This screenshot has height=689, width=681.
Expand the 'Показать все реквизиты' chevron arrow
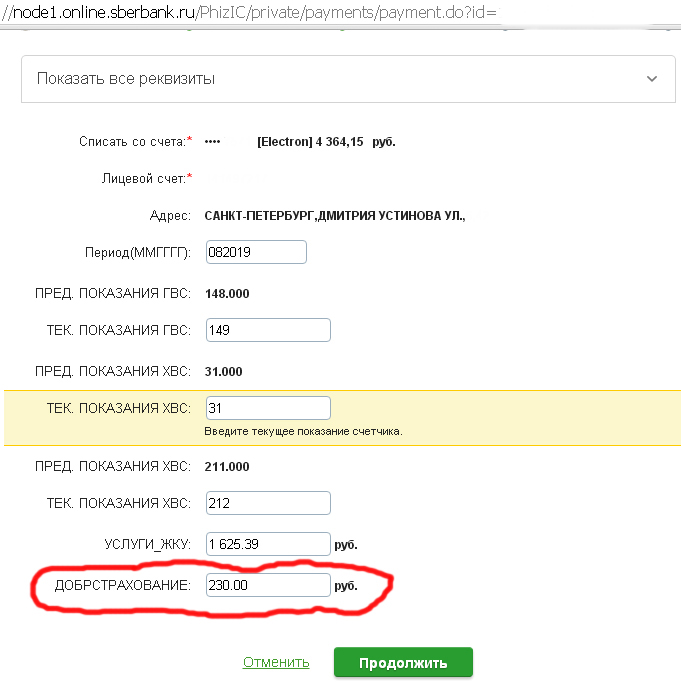point(652,78)
